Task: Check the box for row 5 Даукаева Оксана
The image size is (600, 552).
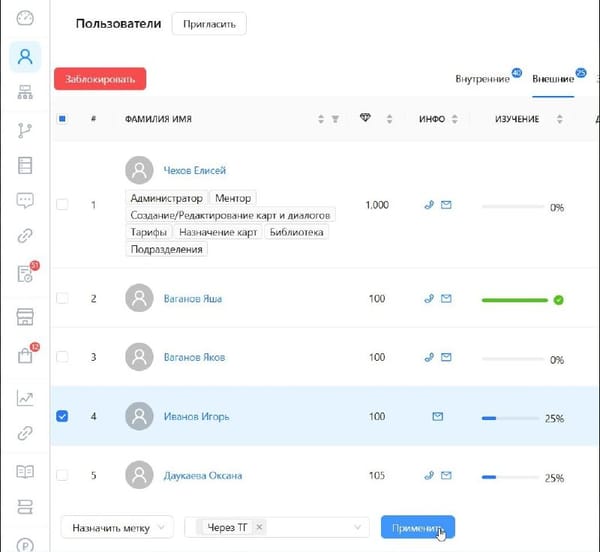Action: click(62, 475)
